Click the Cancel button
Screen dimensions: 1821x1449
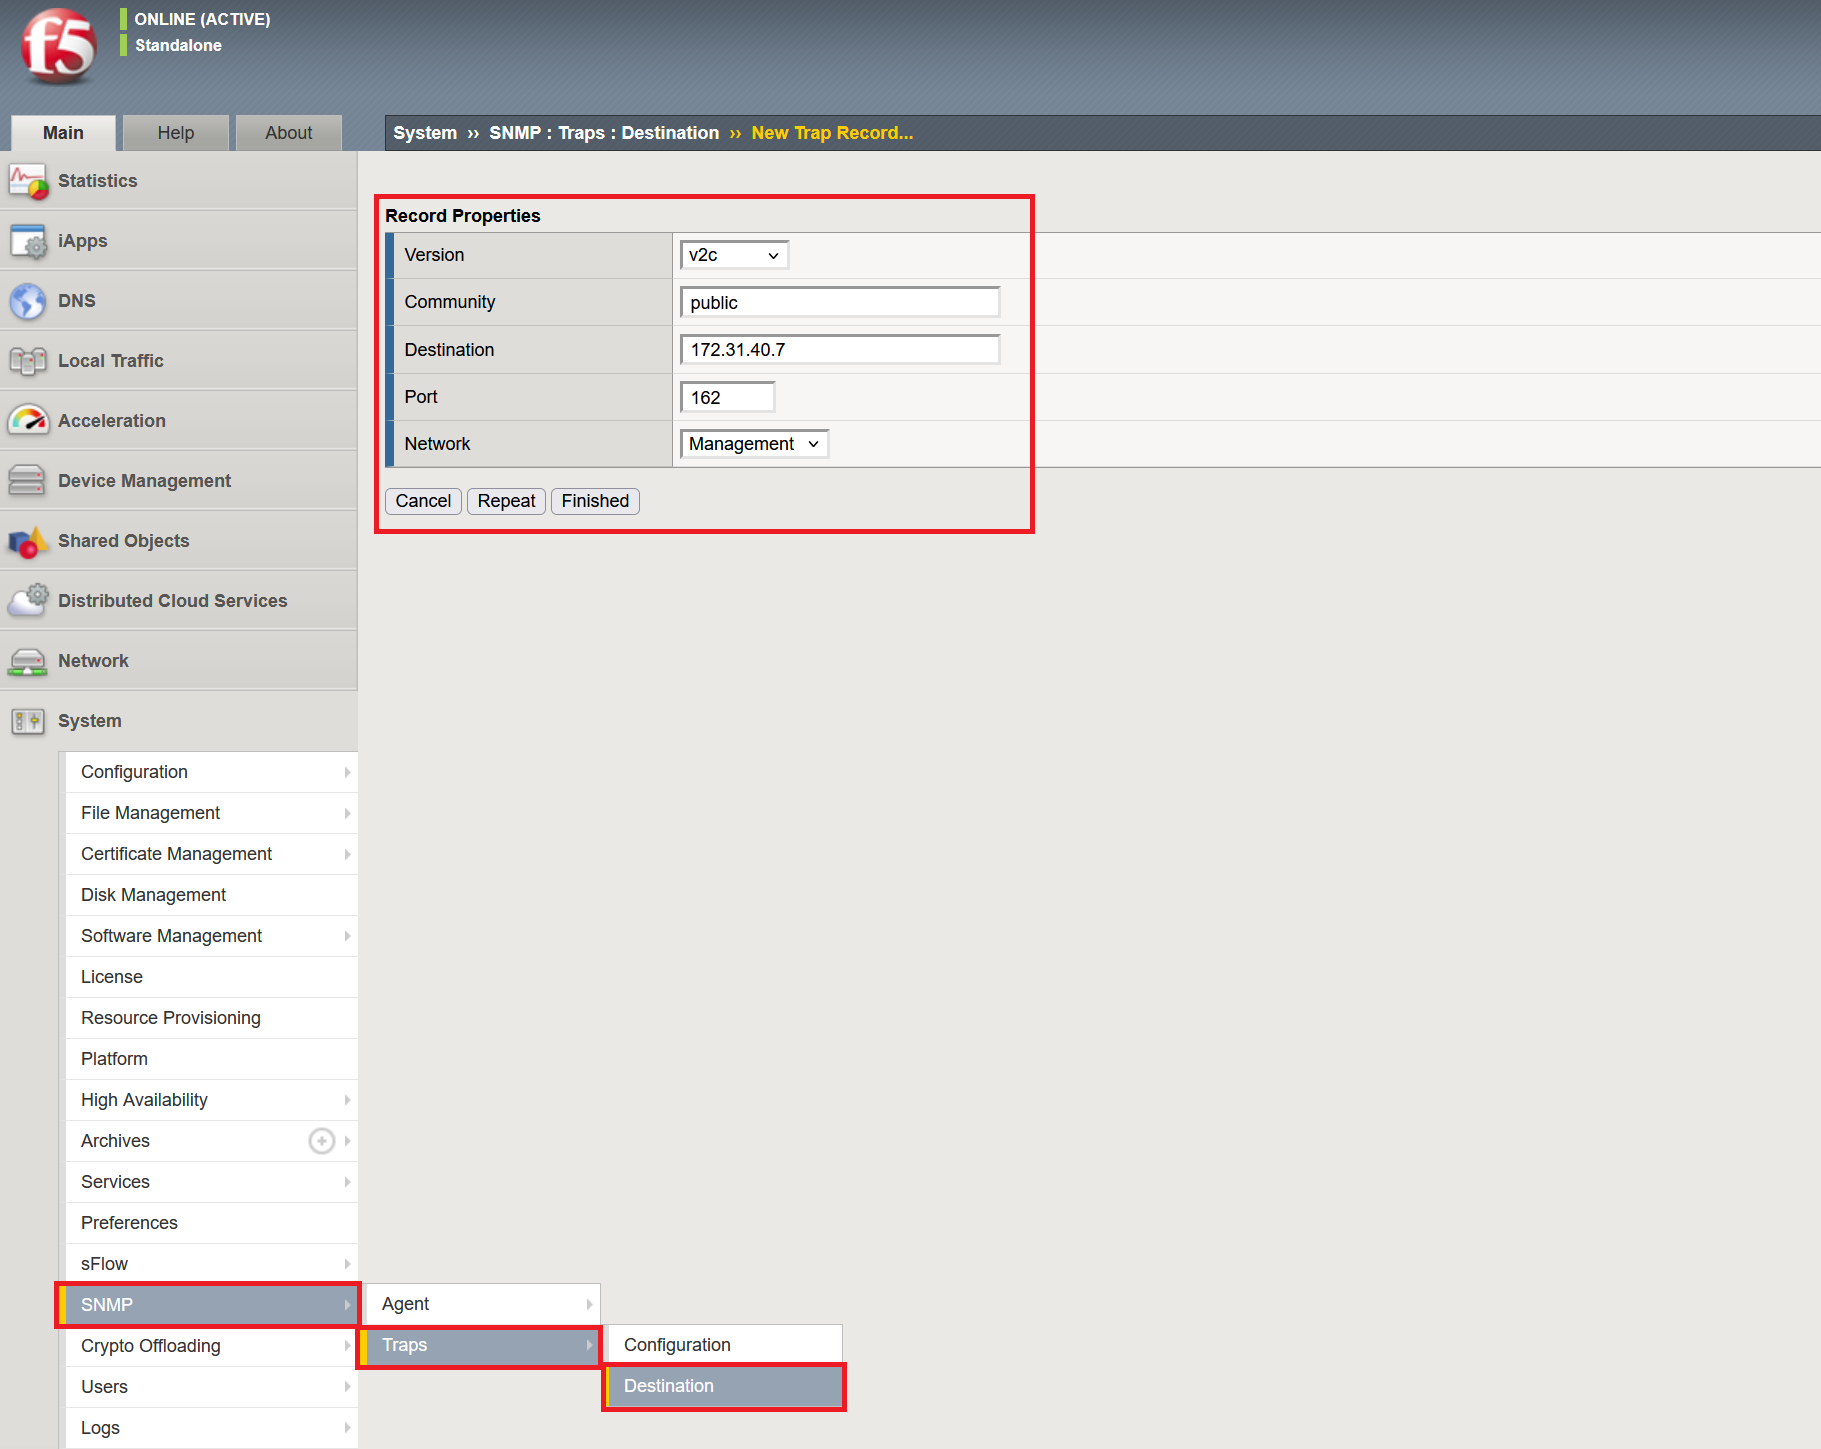(422, 501)
